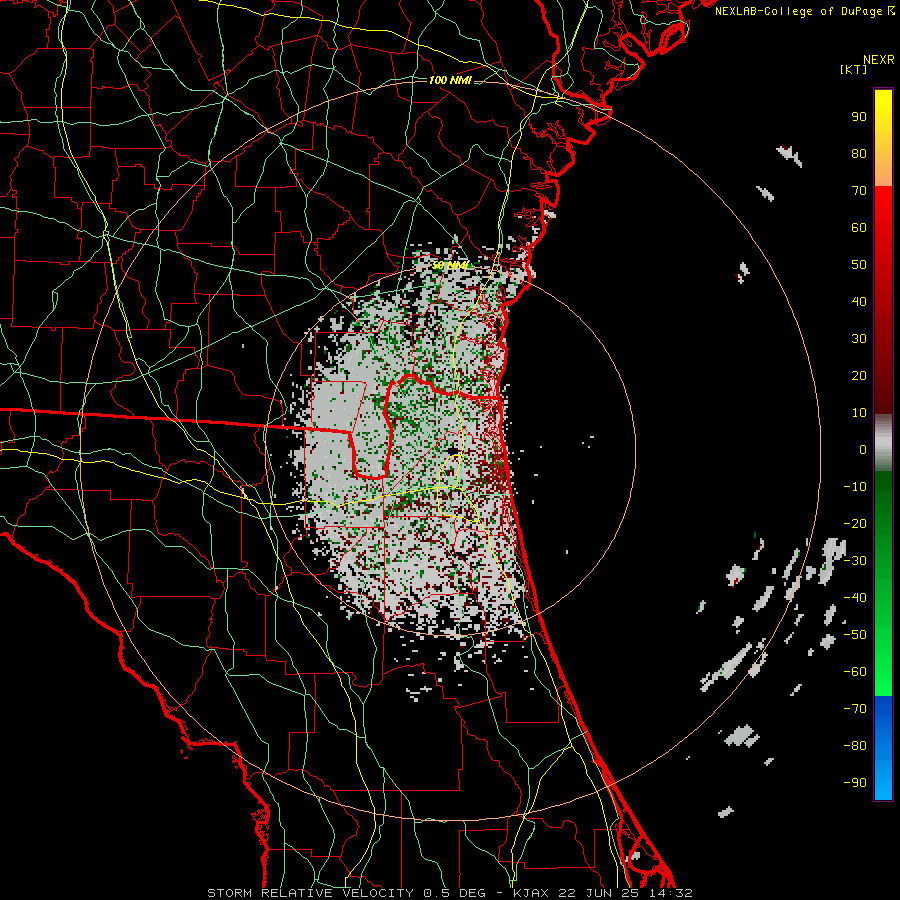This screenshot has width=900, height=900.
Task: Click the -40 value on velocity scale
Action: coord(855,598)
